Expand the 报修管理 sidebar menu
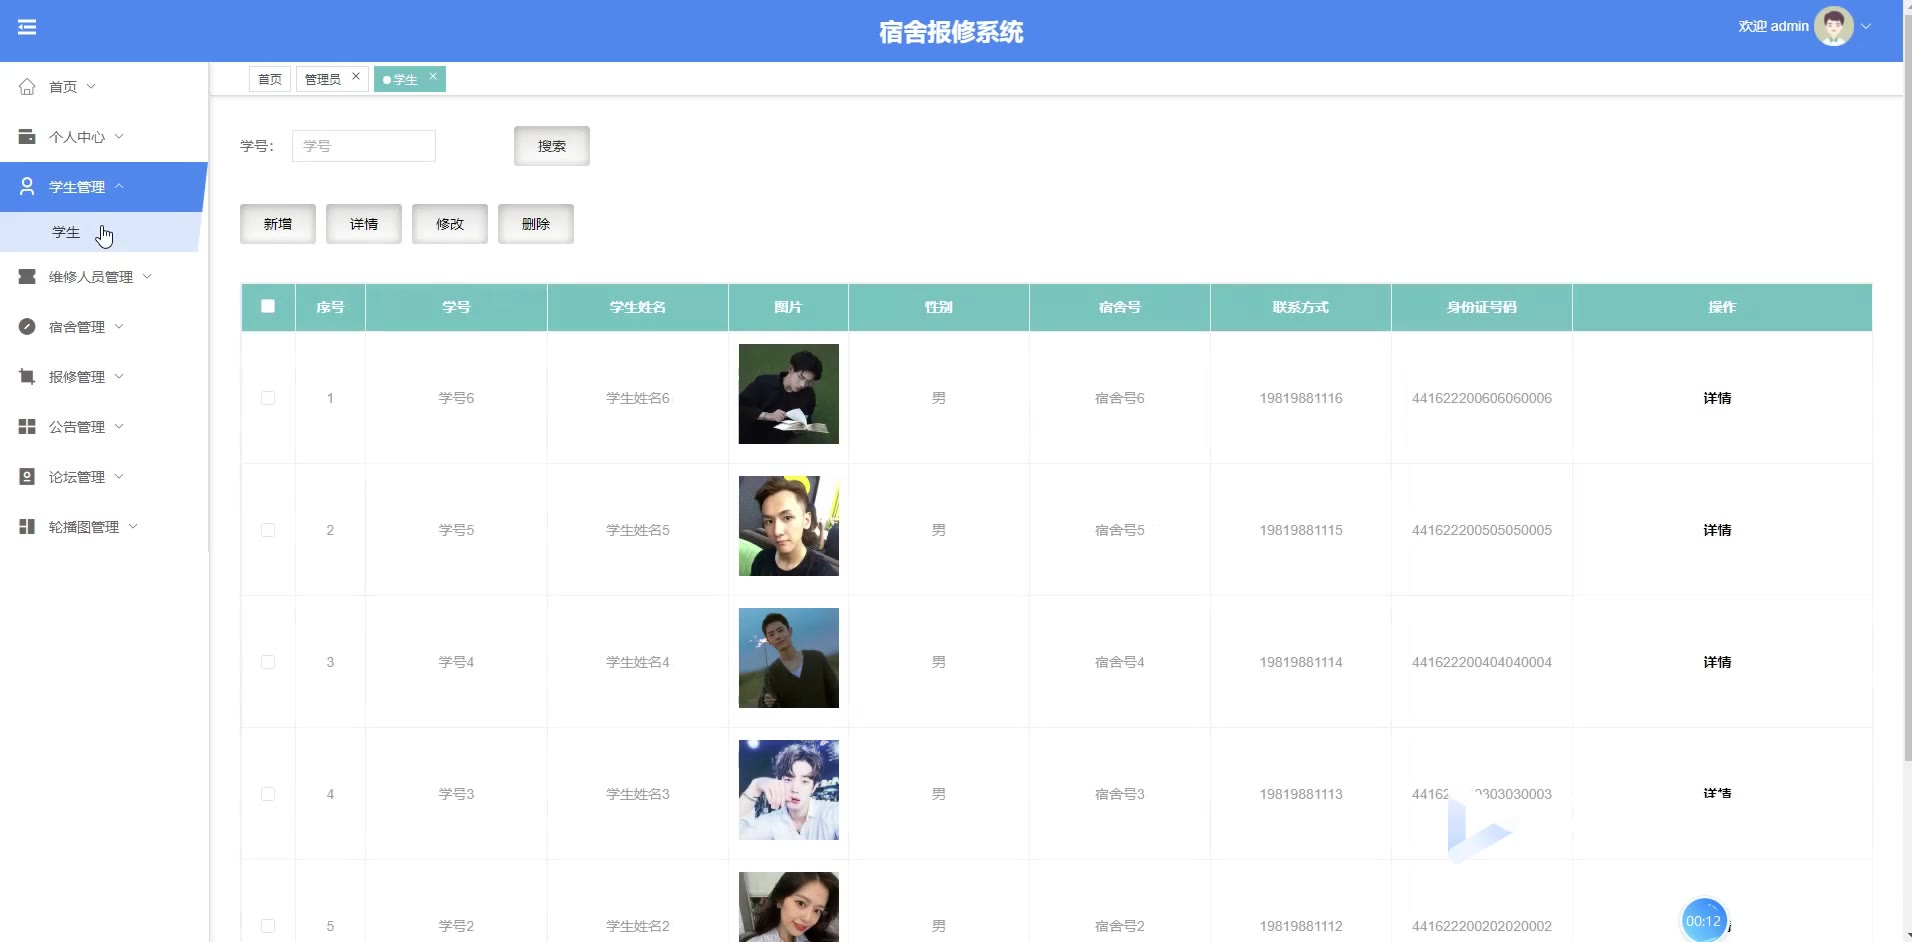 point(119,377)
